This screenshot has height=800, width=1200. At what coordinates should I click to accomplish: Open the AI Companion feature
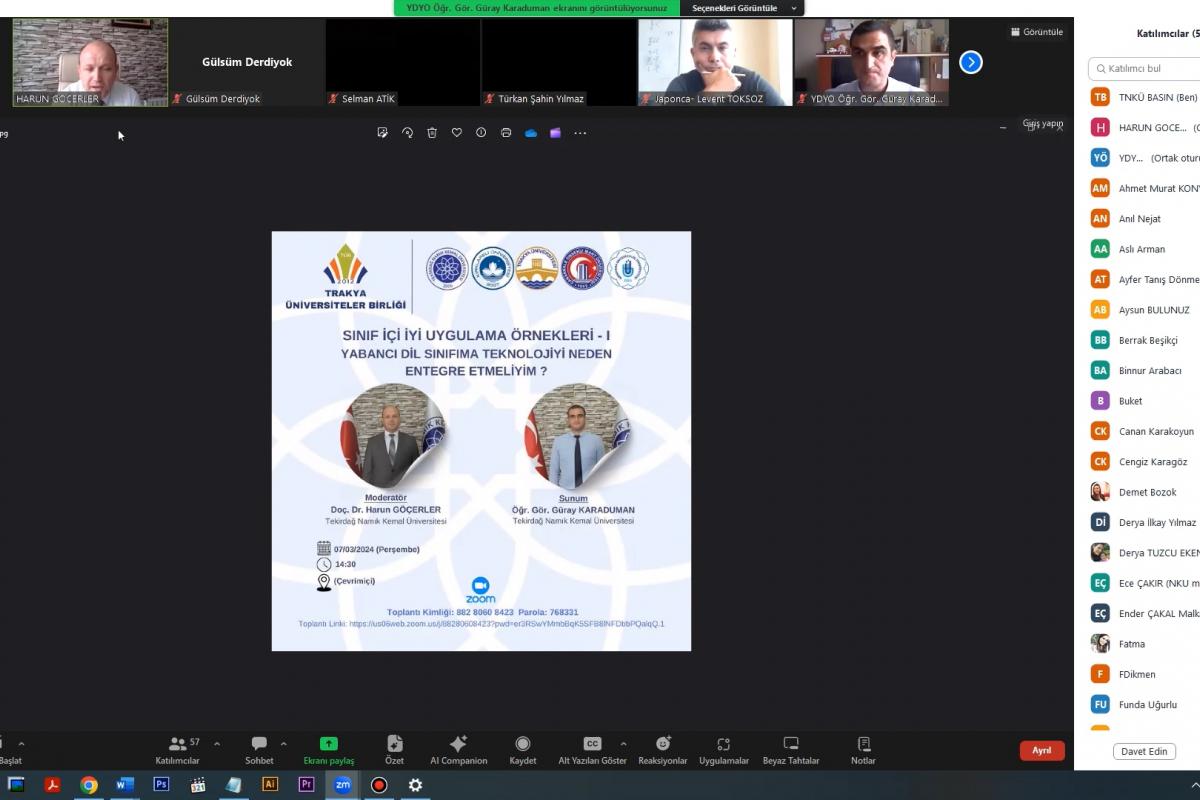(458, 750)
